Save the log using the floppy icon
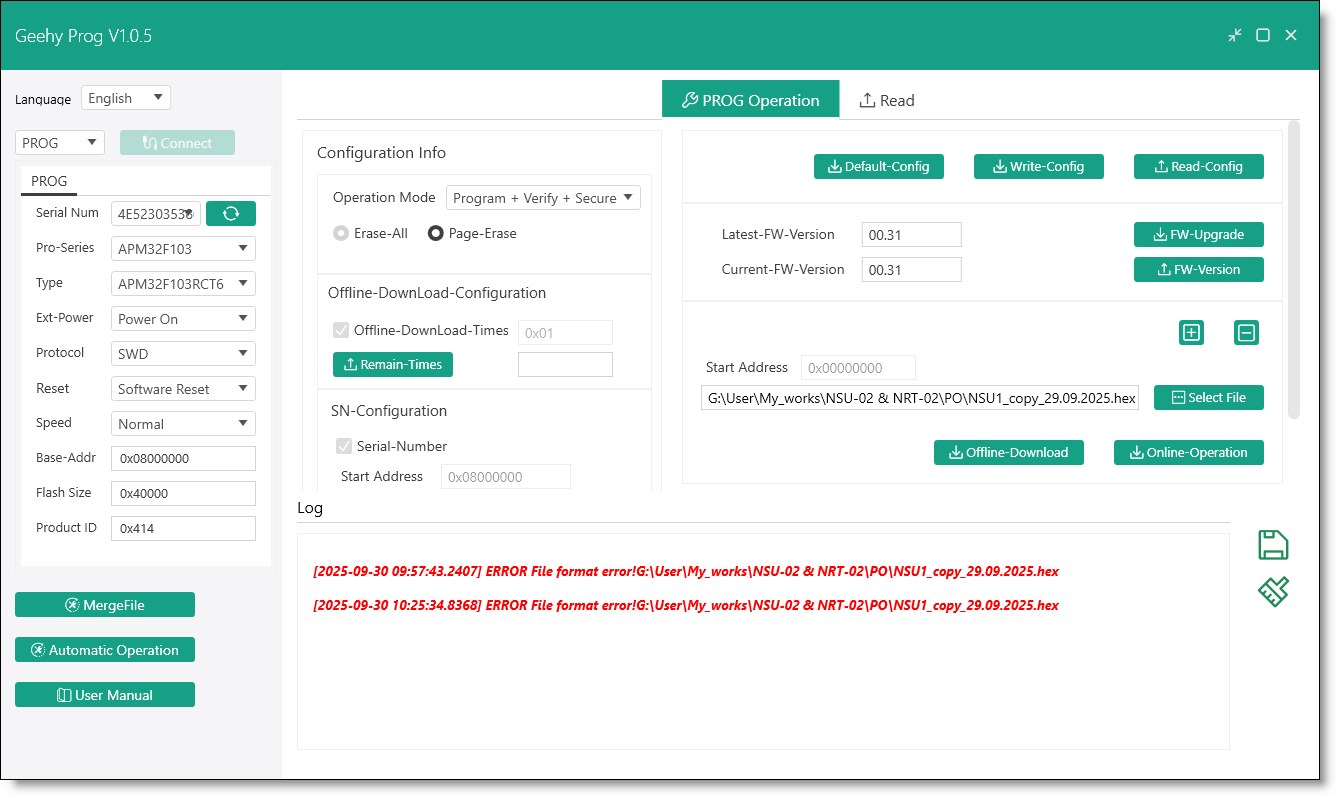This screenshot has width=1336, height=796. (1272, 545)
